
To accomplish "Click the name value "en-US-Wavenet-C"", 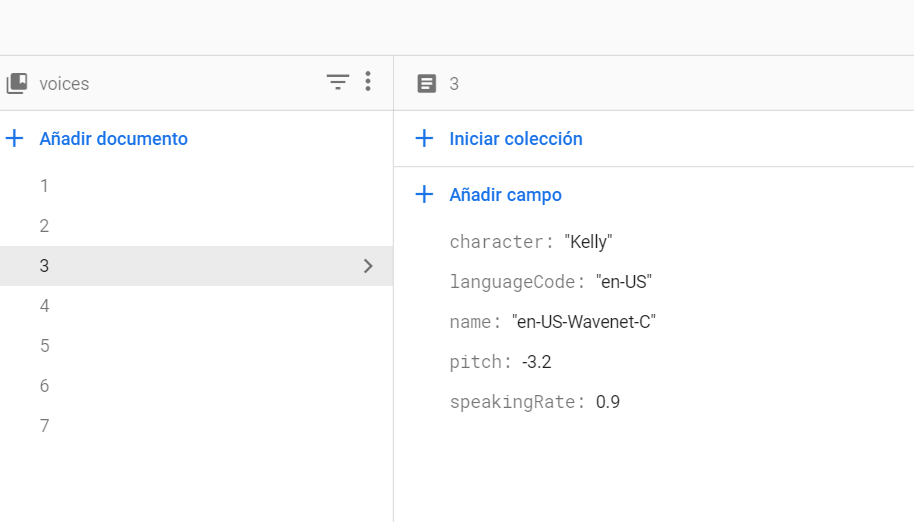I will pos(584,322).
